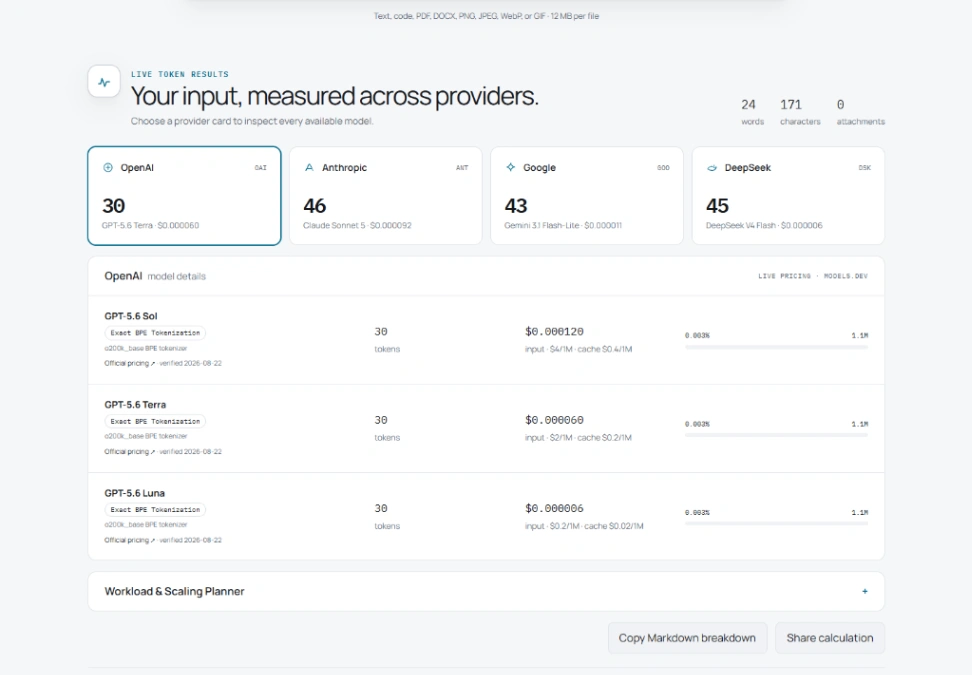Screen dimensions: 972x675
Task: Click the live token results pulse icon
Action: pos(104,82)
